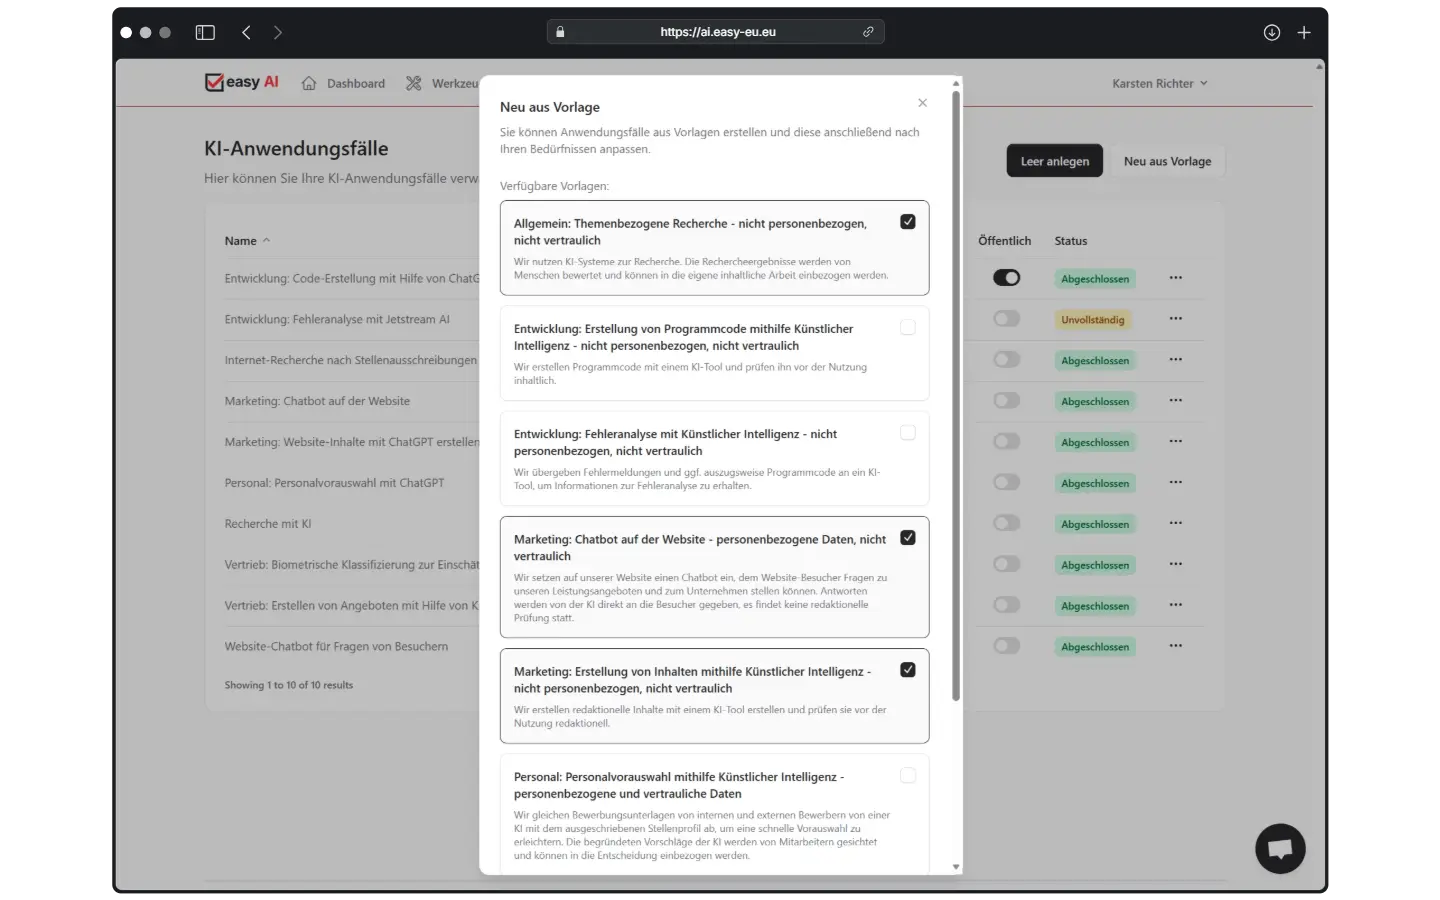The image size is (1440, 900).
Task: Reverse sorting with the Name column arrow
Action: 265,240
